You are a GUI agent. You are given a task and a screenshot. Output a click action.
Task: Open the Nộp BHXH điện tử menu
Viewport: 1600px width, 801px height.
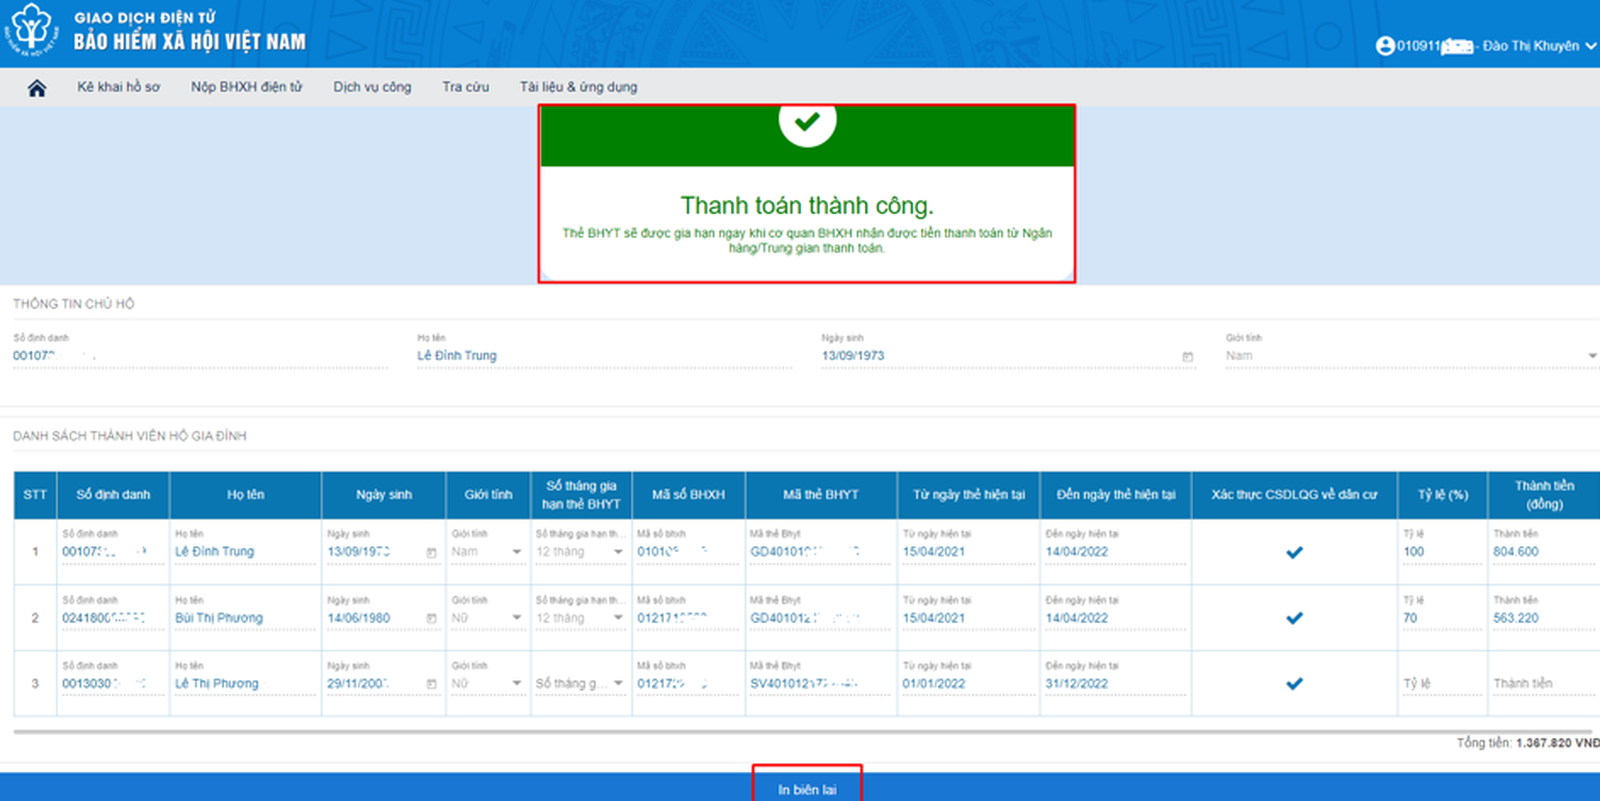click(246, 87)
